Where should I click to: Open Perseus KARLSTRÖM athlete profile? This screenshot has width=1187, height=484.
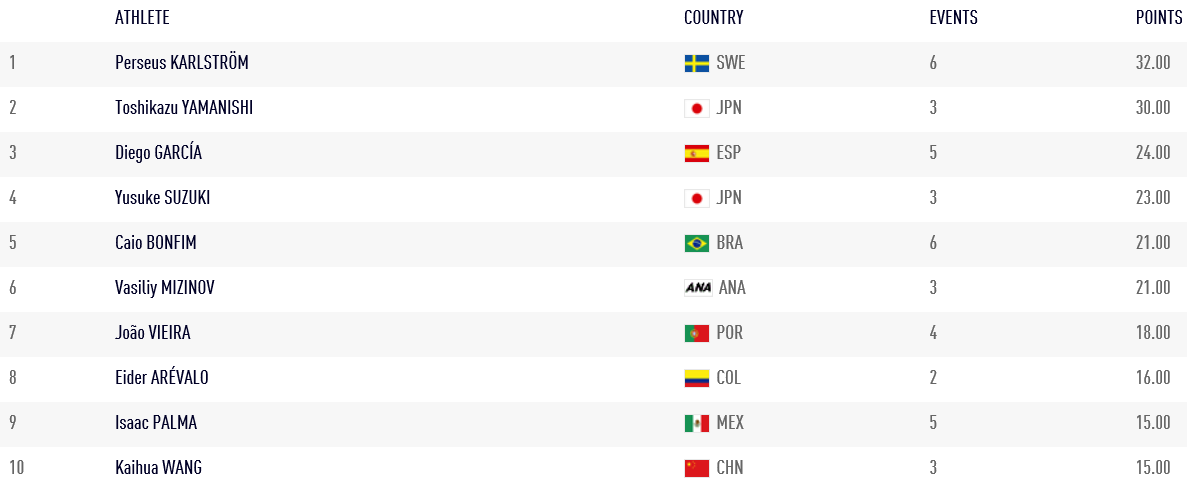pyautogui.click(x=182, y=63)
